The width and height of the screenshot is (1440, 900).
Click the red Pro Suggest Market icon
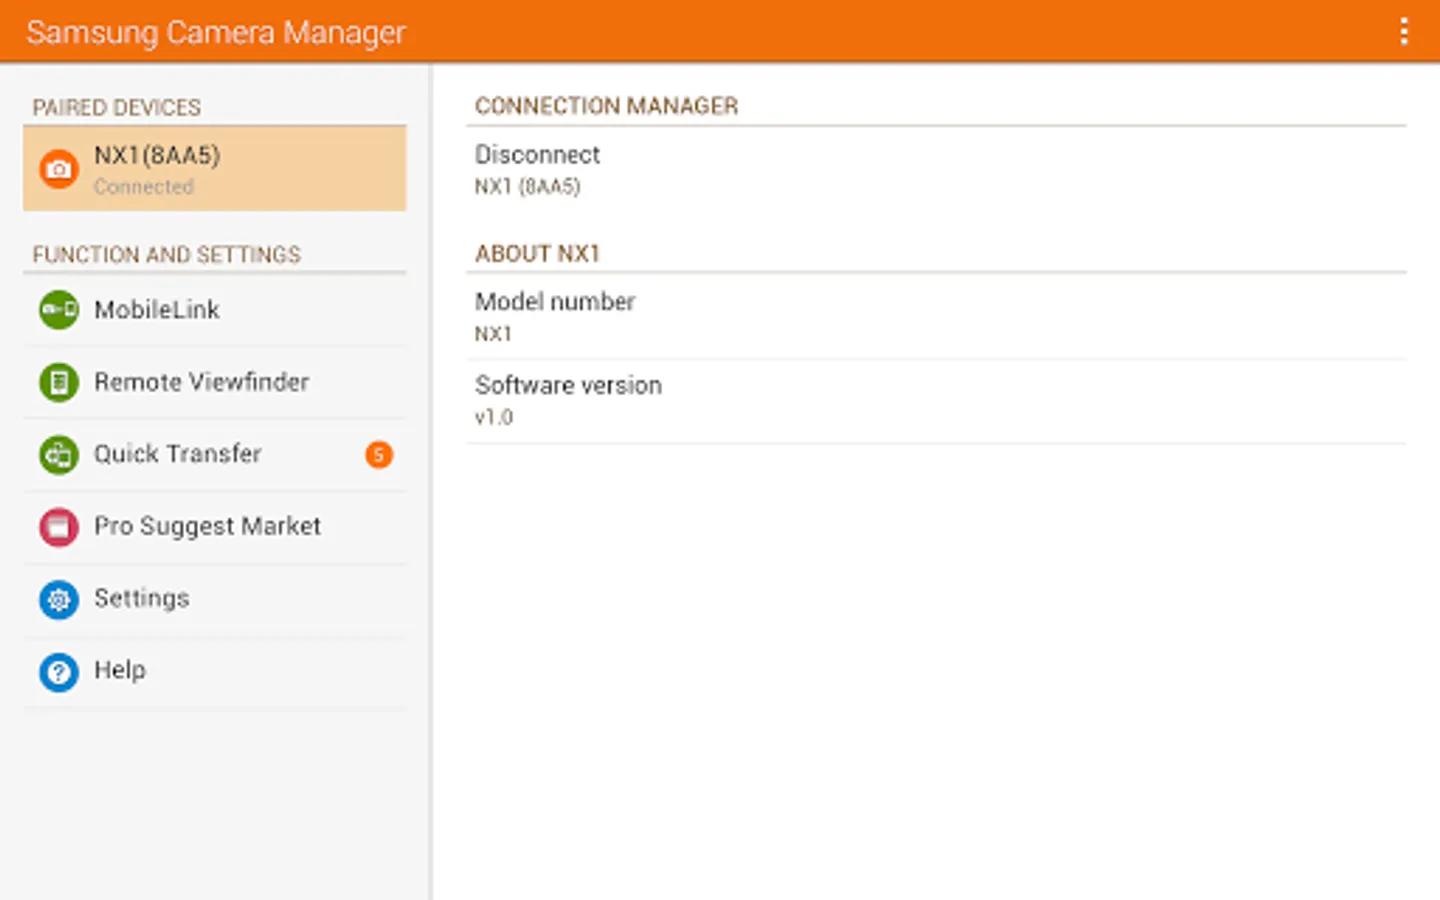(x=59, y=527)
